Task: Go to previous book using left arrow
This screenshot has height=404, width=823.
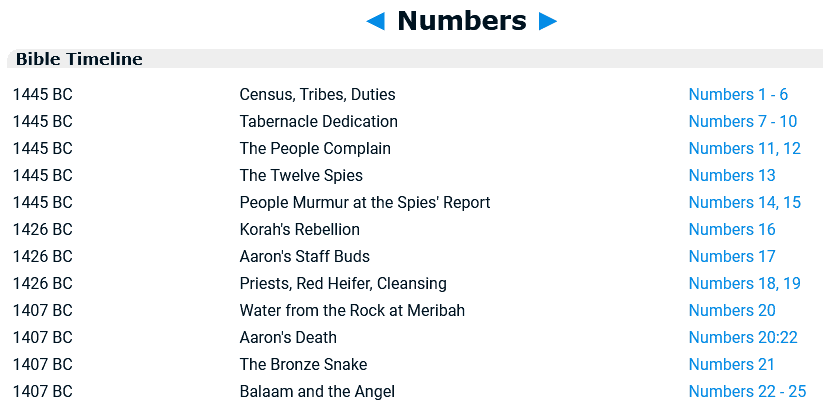Action: (x=376, y=21)
